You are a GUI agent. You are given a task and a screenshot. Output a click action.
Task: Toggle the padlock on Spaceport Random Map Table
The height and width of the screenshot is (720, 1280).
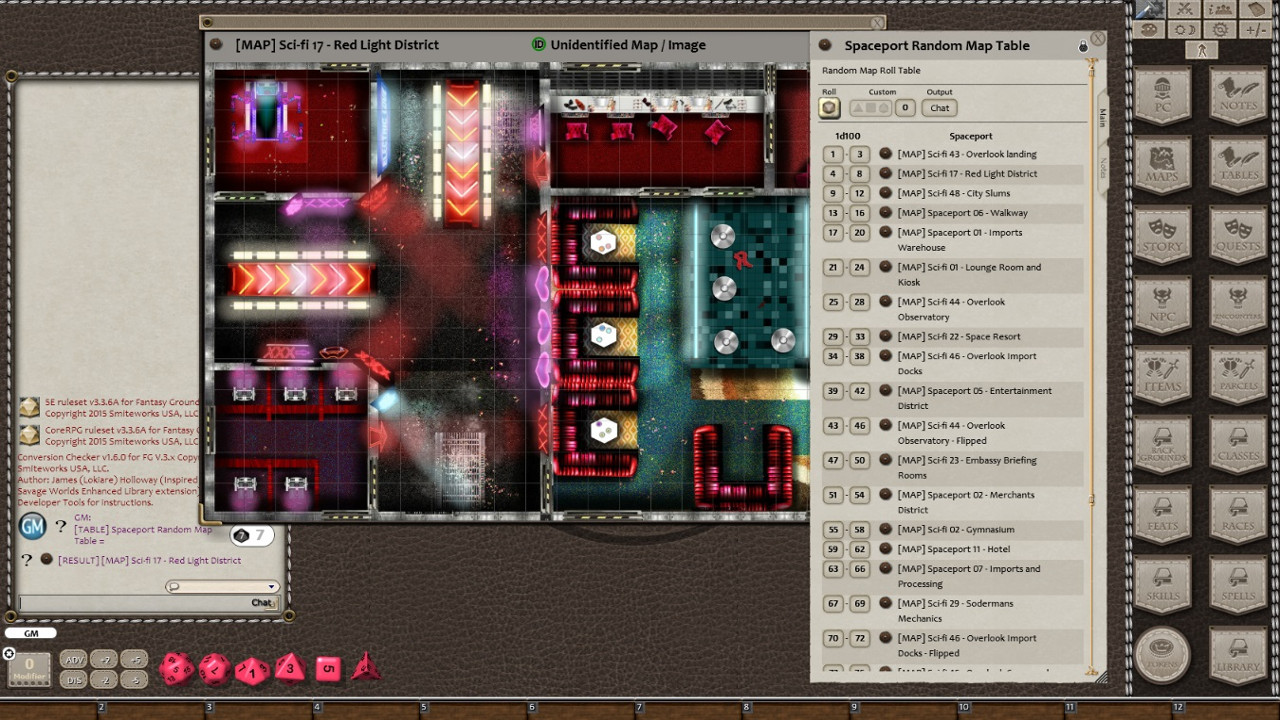(1083, 46)
